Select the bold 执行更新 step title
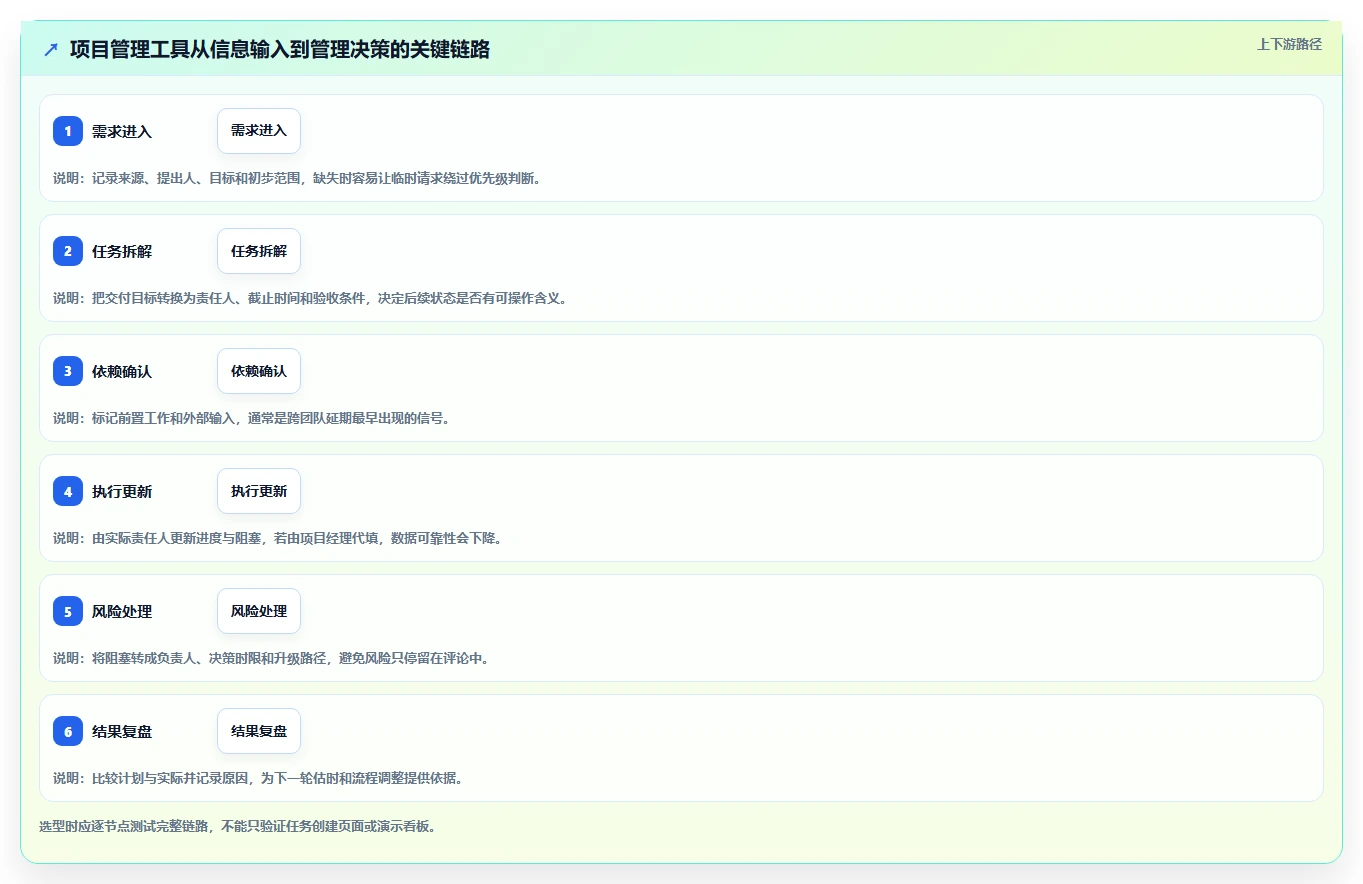 tap(122, 491)
